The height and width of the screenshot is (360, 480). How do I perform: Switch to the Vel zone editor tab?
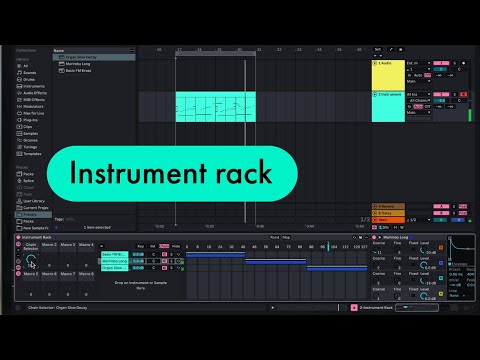coord(152,246)
